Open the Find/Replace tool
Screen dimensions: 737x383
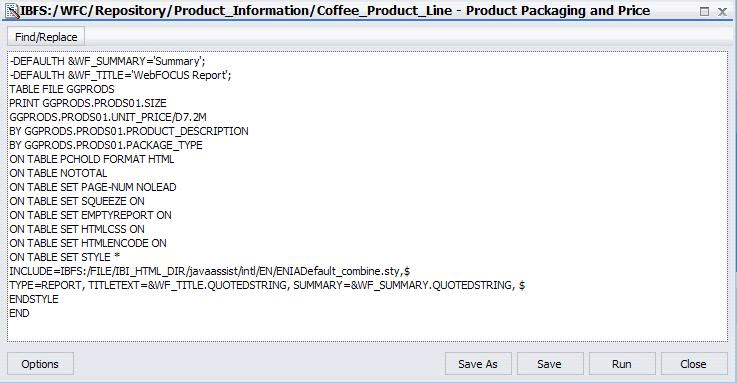click(46, 37)
